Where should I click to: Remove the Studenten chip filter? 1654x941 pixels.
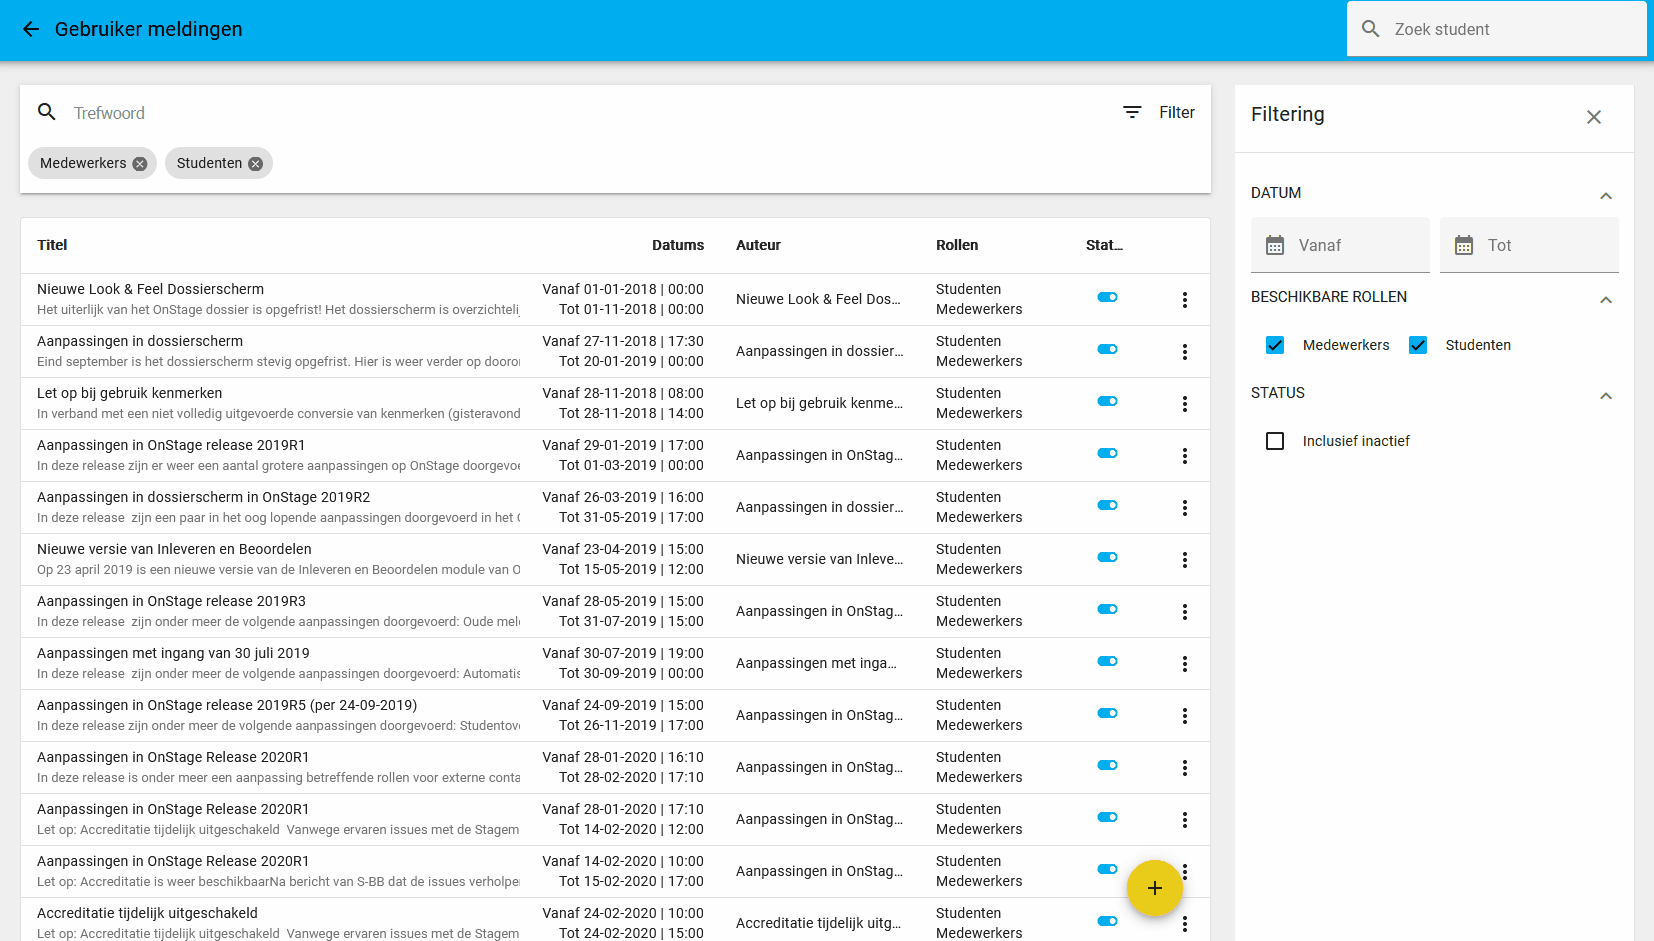tap(256, 164)
